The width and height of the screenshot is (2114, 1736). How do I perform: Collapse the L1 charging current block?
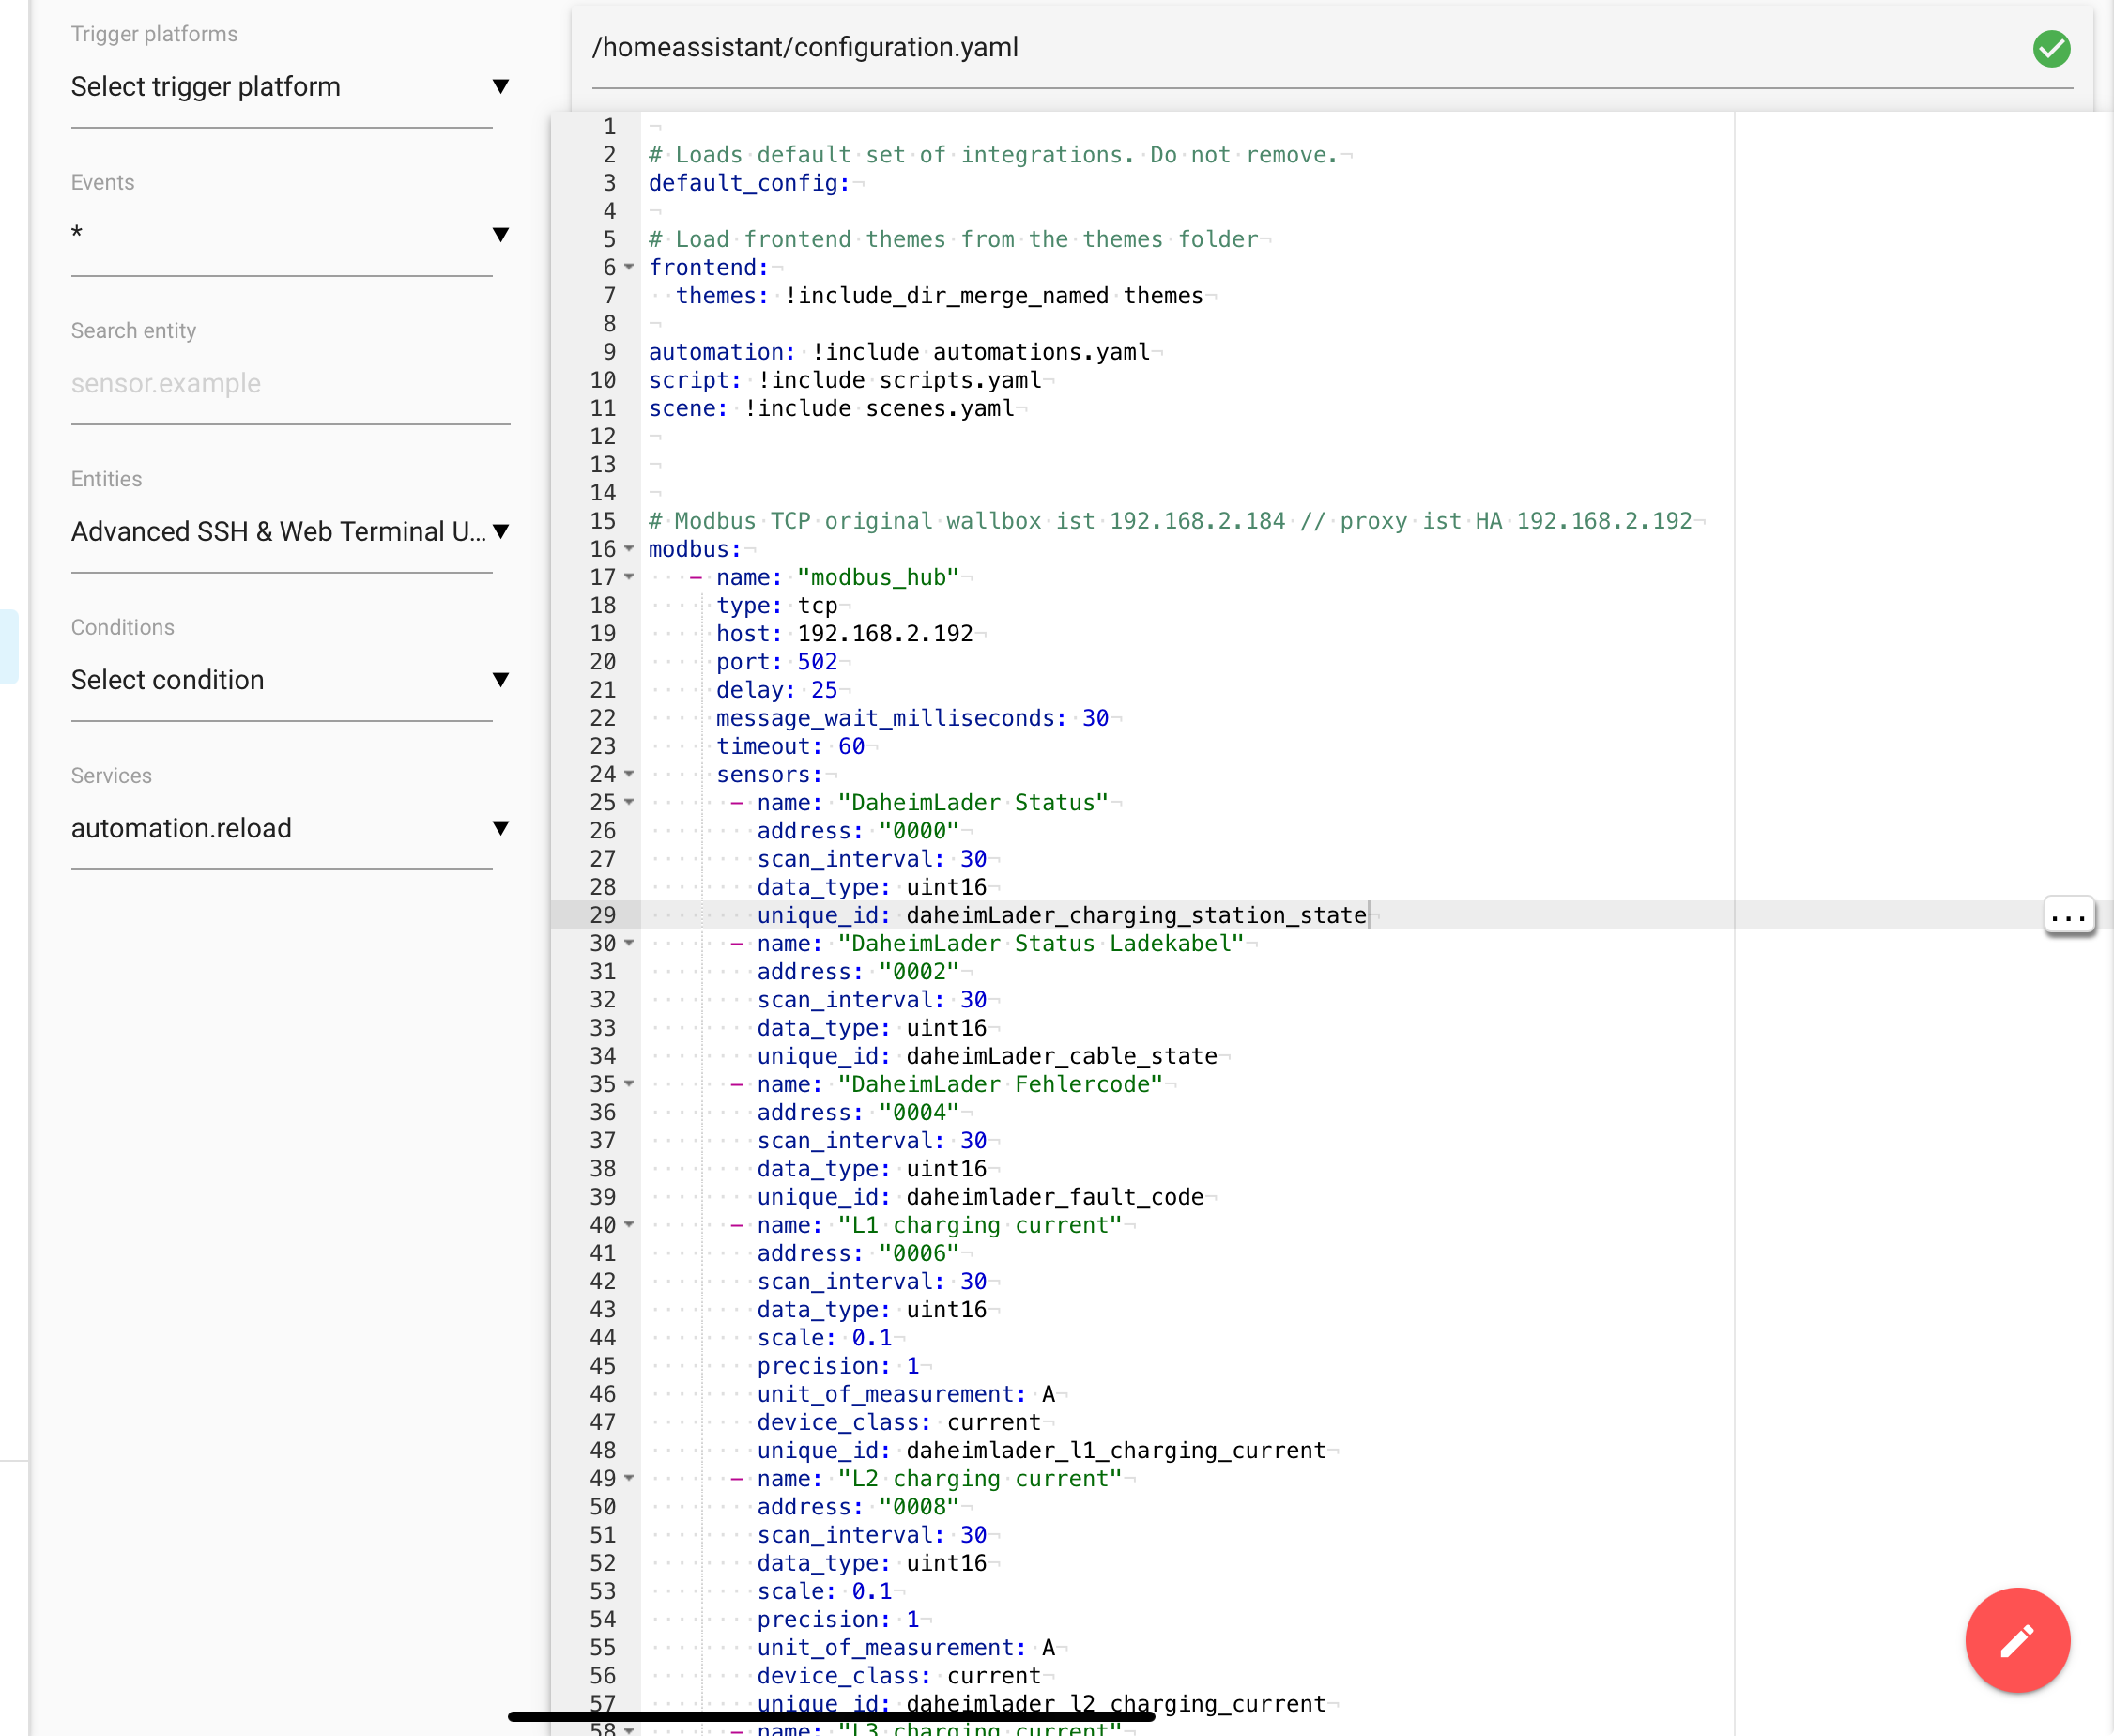pos(628,1225)
